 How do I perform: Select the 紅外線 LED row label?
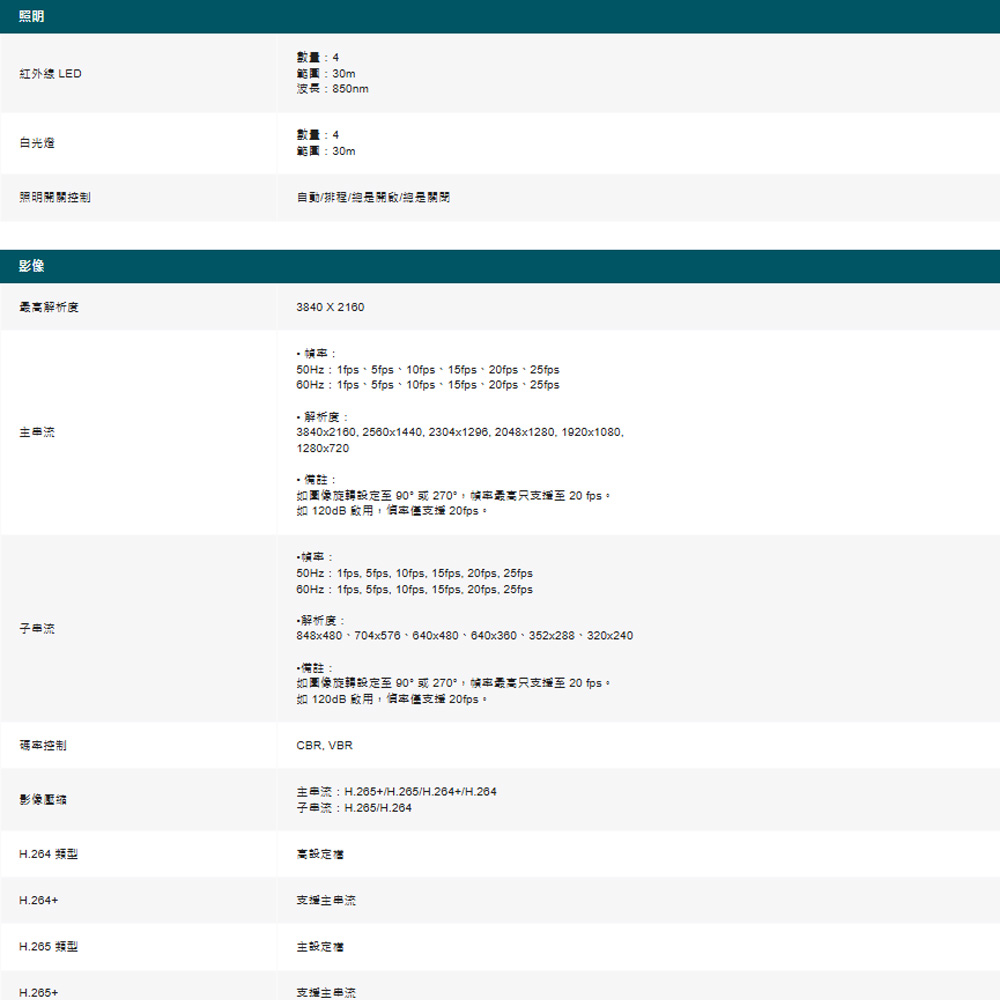tap(50, 74)
